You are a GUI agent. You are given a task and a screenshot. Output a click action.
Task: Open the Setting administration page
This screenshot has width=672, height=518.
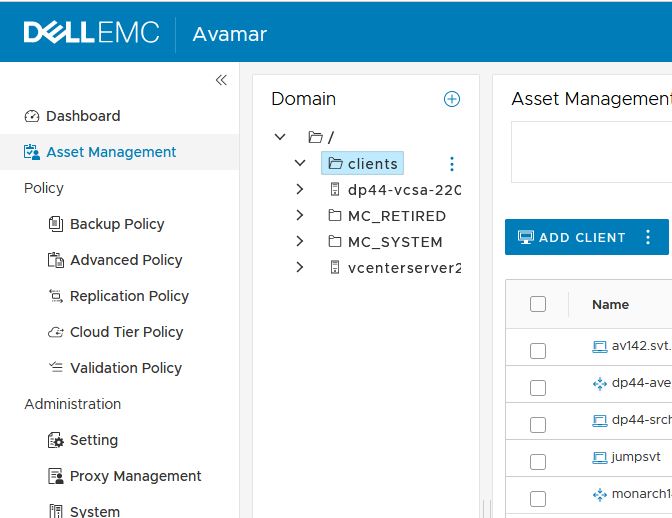pos(94,440)
